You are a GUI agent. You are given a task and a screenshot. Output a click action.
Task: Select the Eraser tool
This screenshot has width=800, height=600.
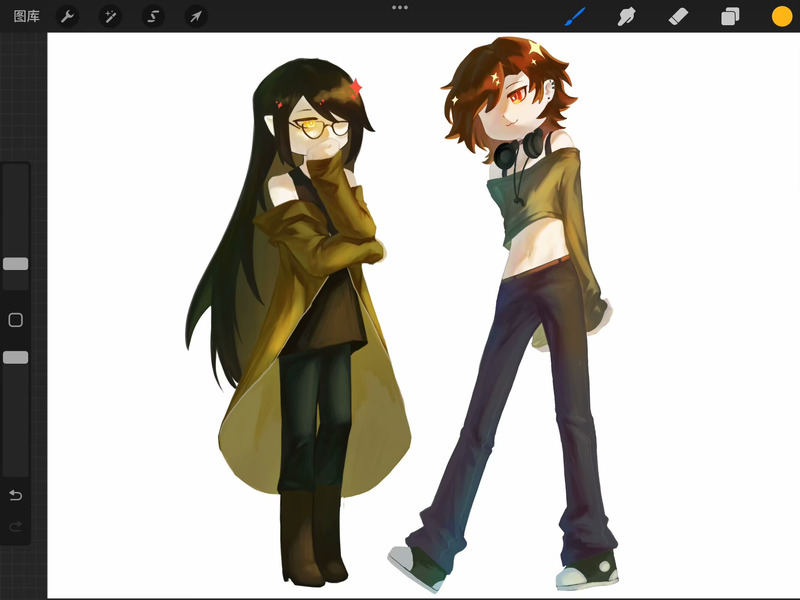[678, 16]
